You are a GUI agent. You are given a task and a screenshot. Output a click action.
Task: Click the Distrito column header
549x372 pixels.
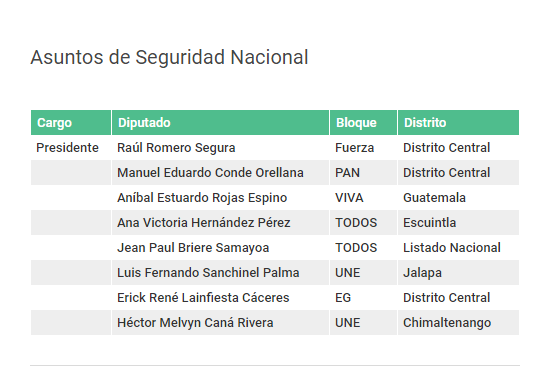(x=458, y=123)
